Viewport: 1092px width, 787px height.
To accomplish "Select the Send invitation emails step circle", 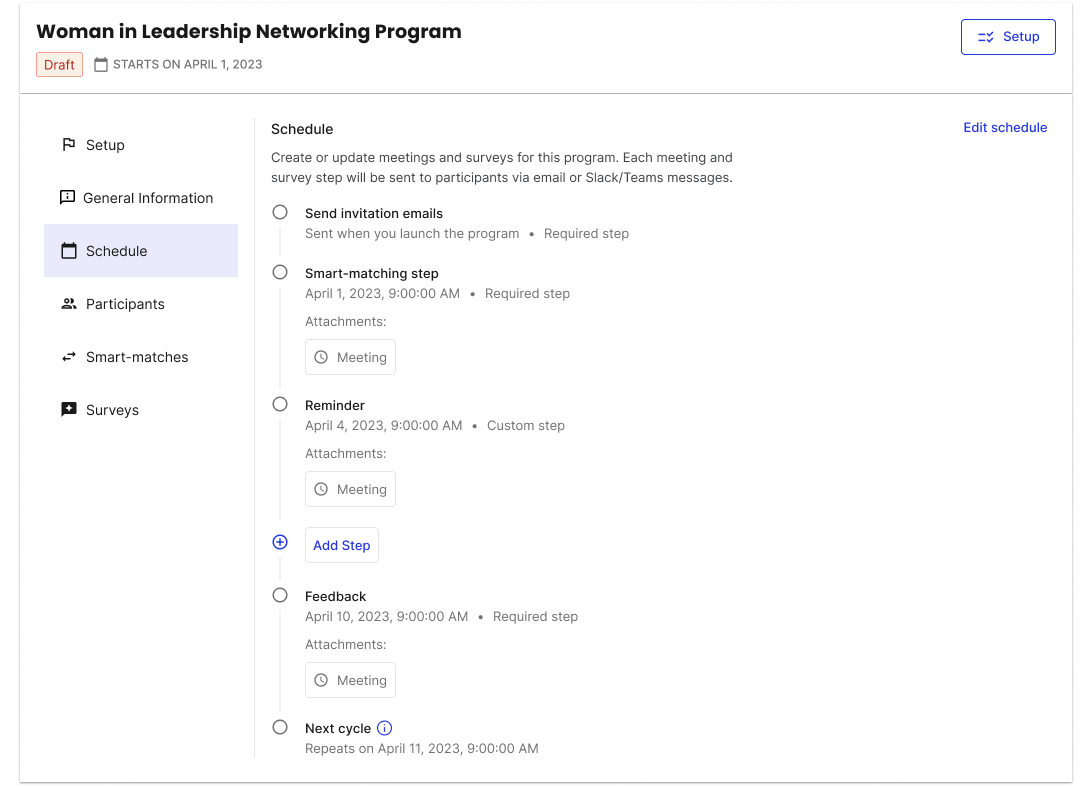I will [x=280, y=212].
